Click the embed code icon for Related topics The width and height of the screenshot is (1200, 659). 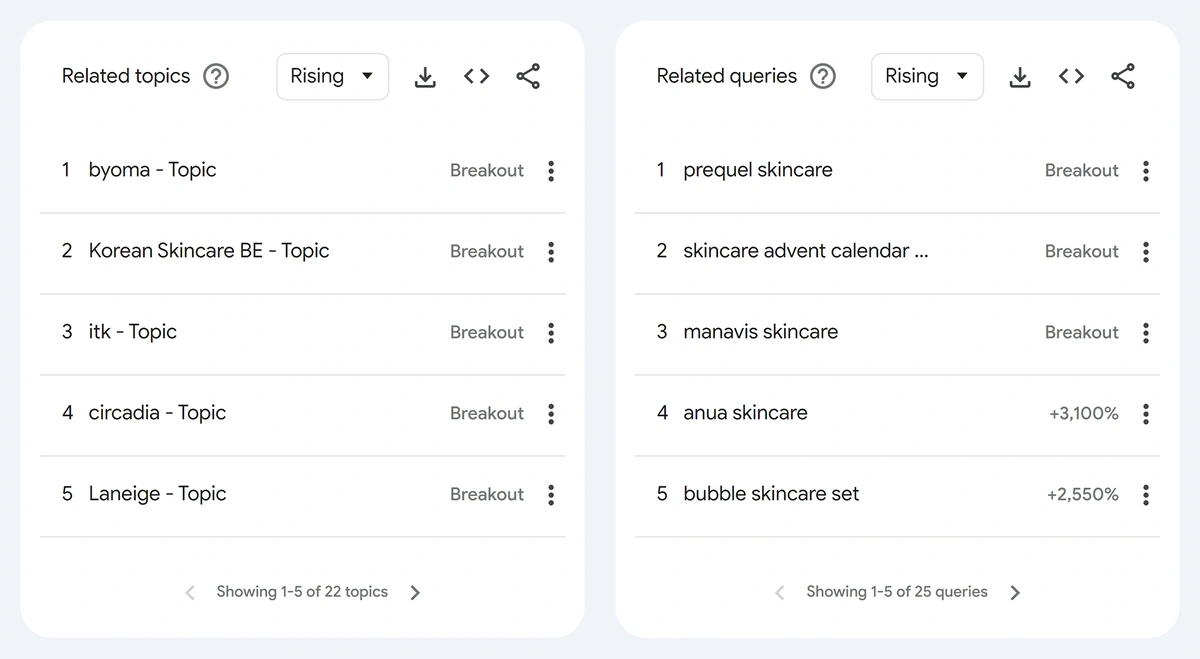pyautogui.click(x=477, y=77)
